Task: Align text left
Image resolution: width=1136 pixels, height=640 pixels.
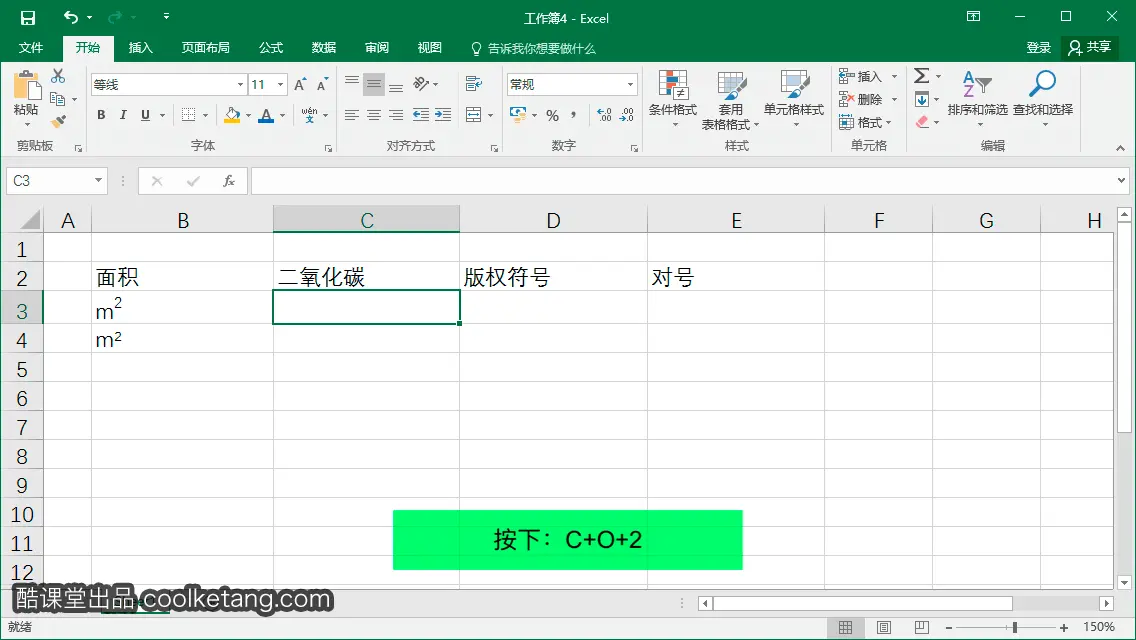Action: click(x=352, y=115)
